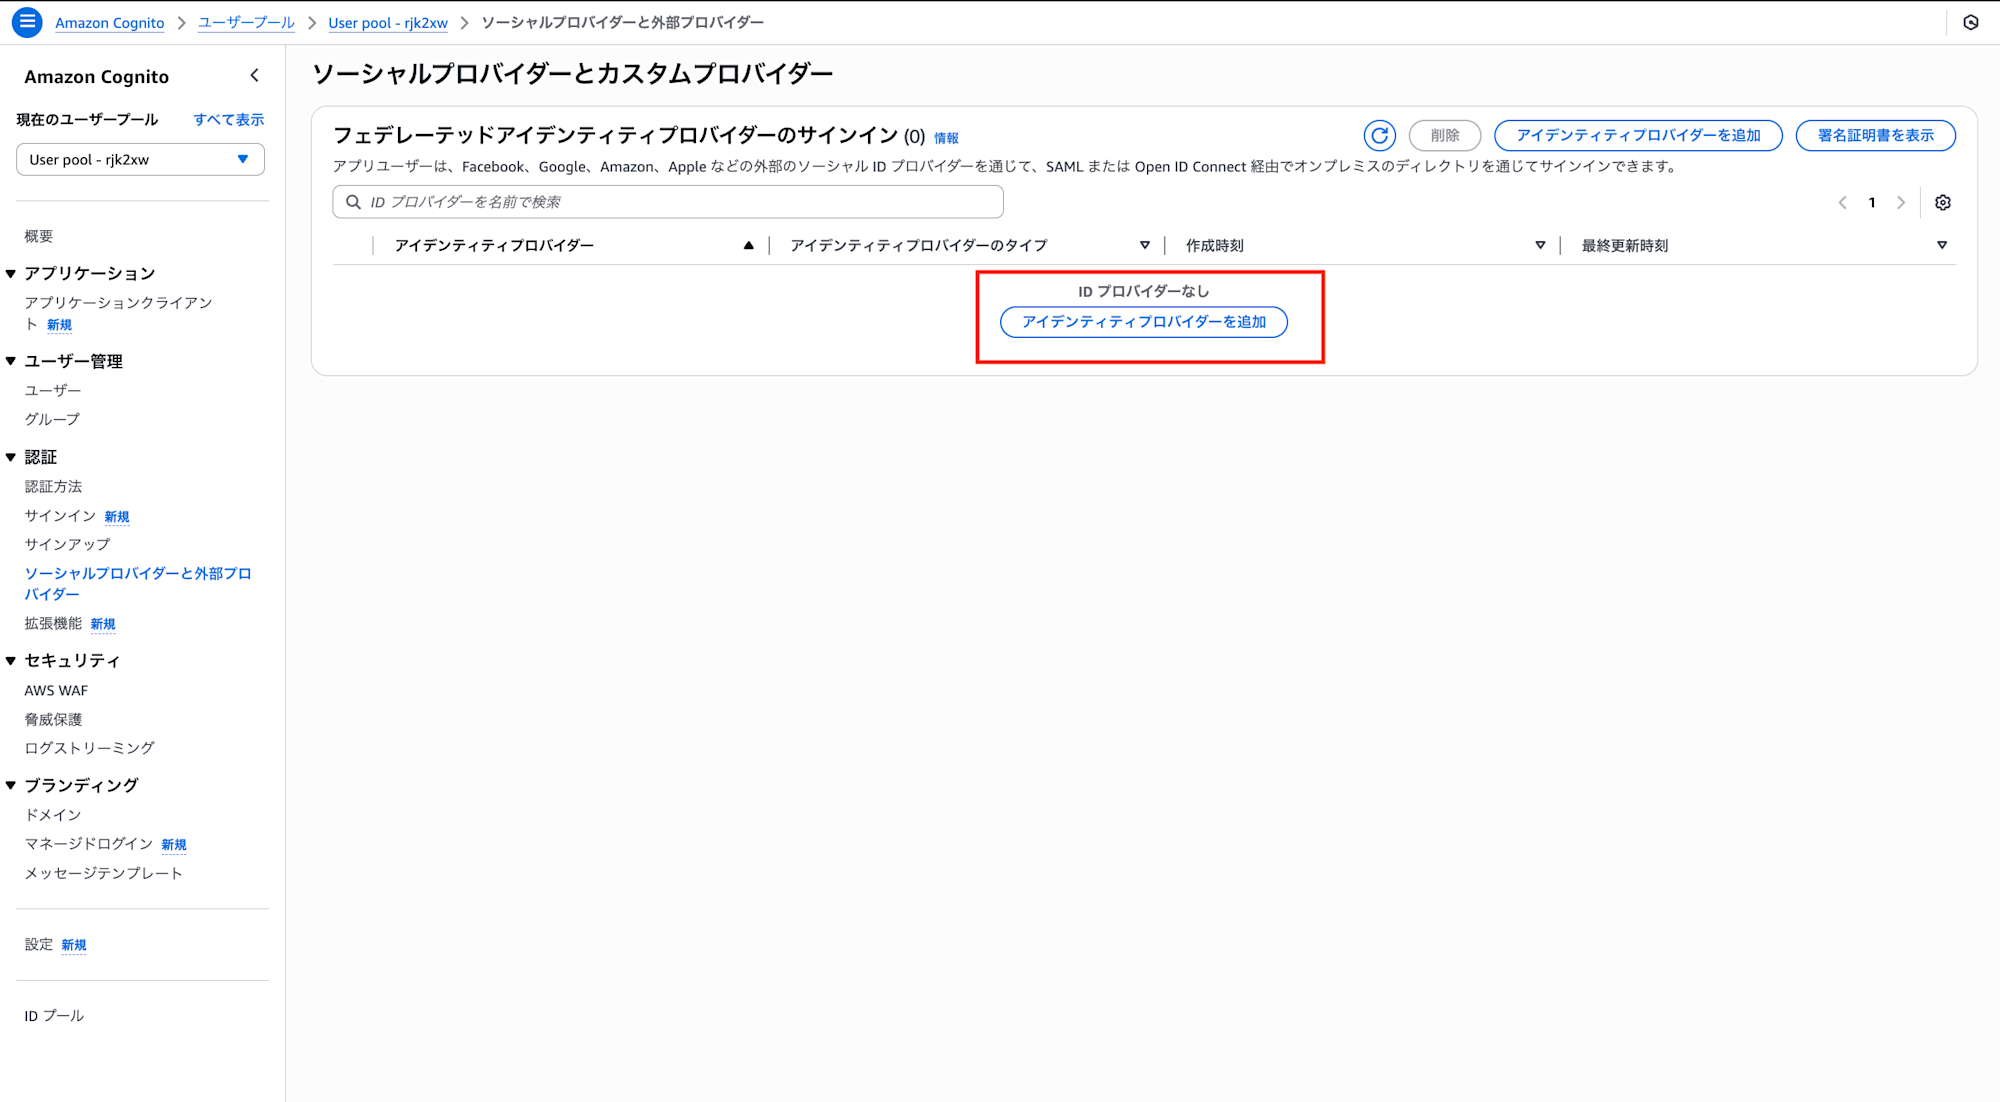
Task: Collapse the 認証 section
Action: (11, 457)
